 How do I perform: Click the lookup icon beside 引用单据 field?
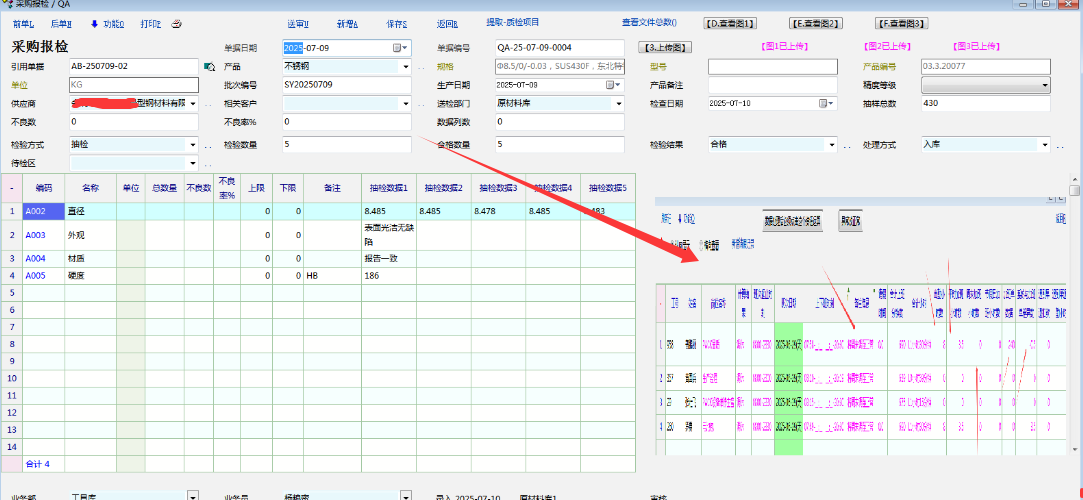[x=209, y=66]
